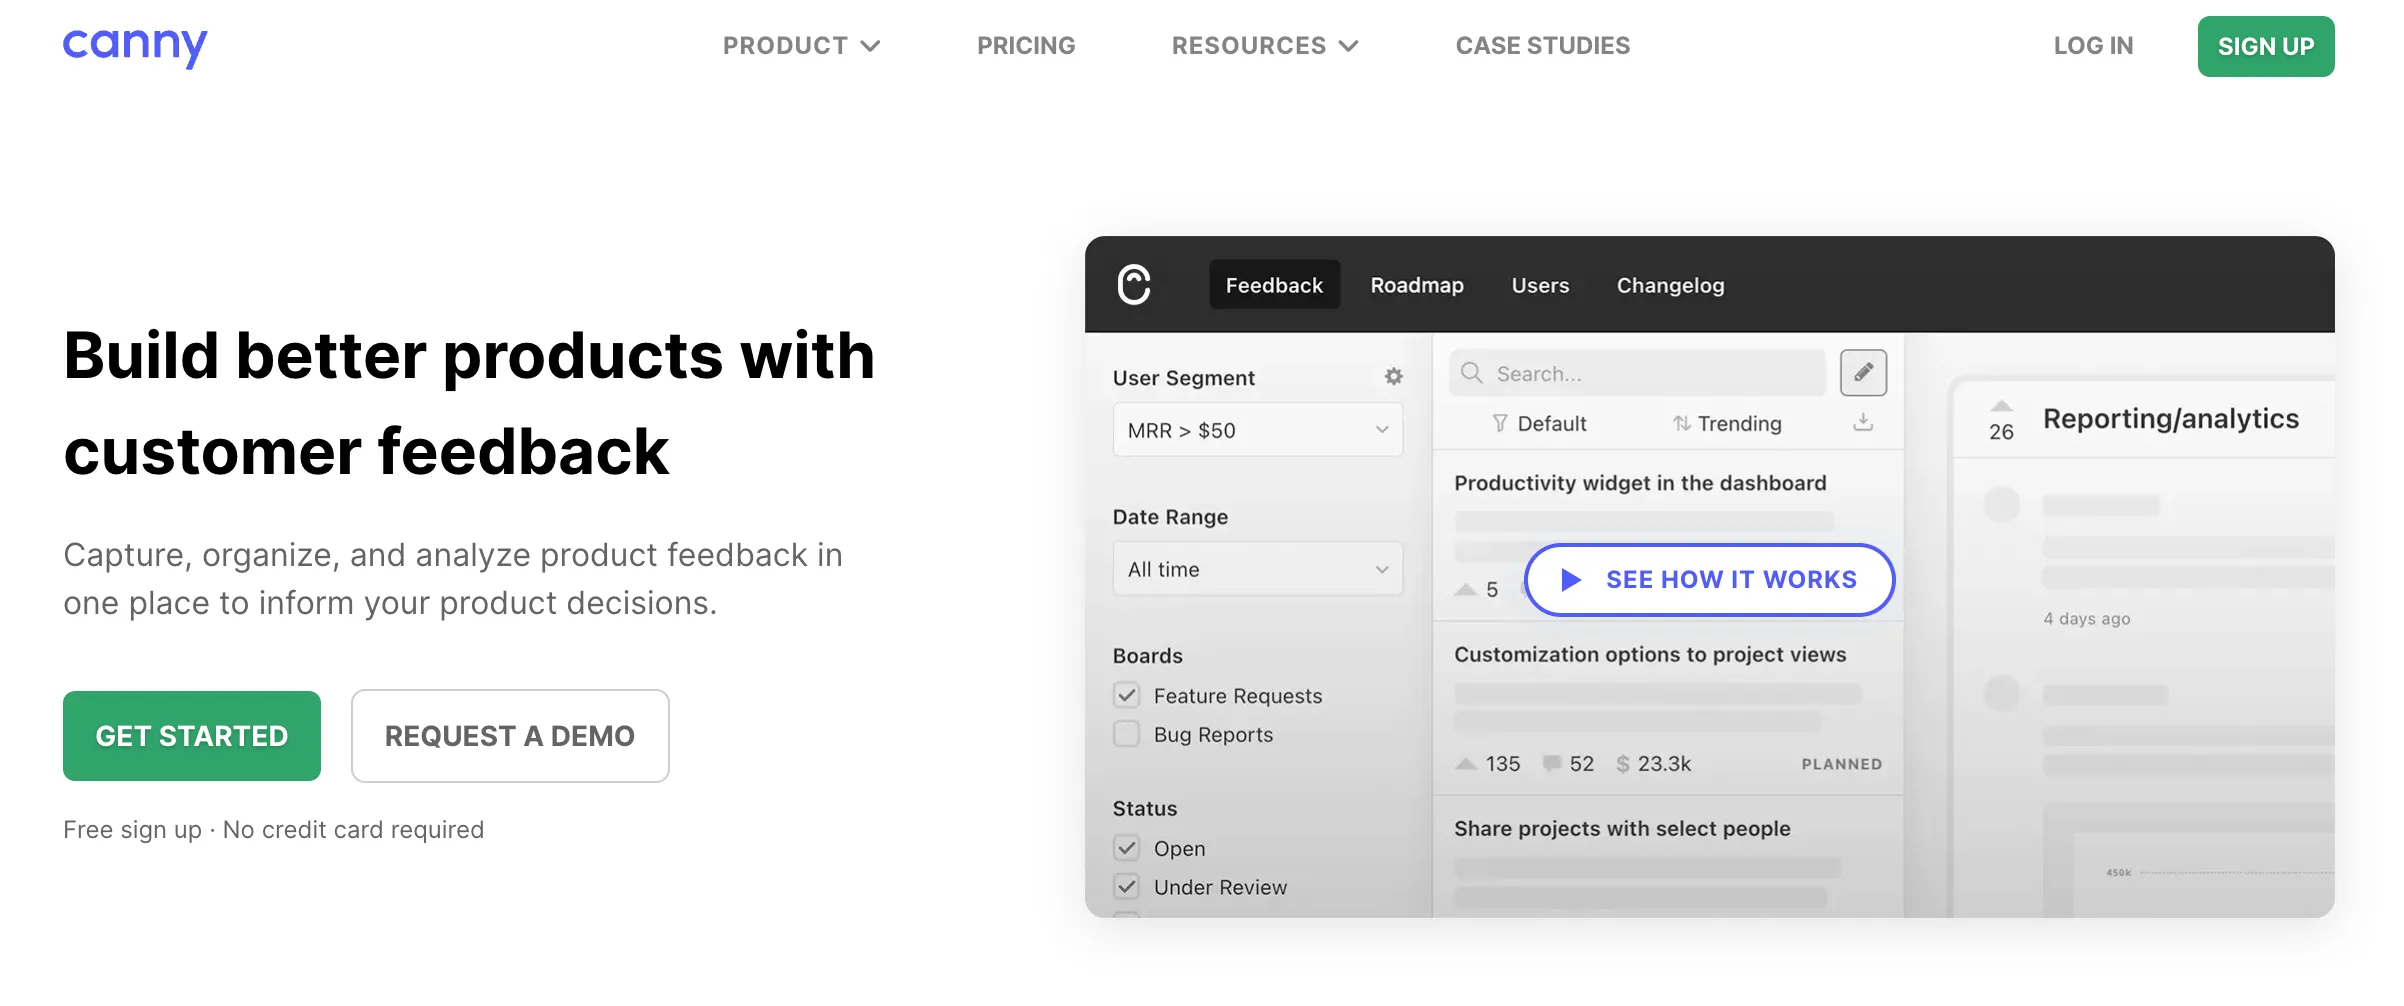Image resolution: width=2404 pixels, height=1006 pixels.
Task: Switch to the Changelog tab
Action: [x=1670, y=285]
